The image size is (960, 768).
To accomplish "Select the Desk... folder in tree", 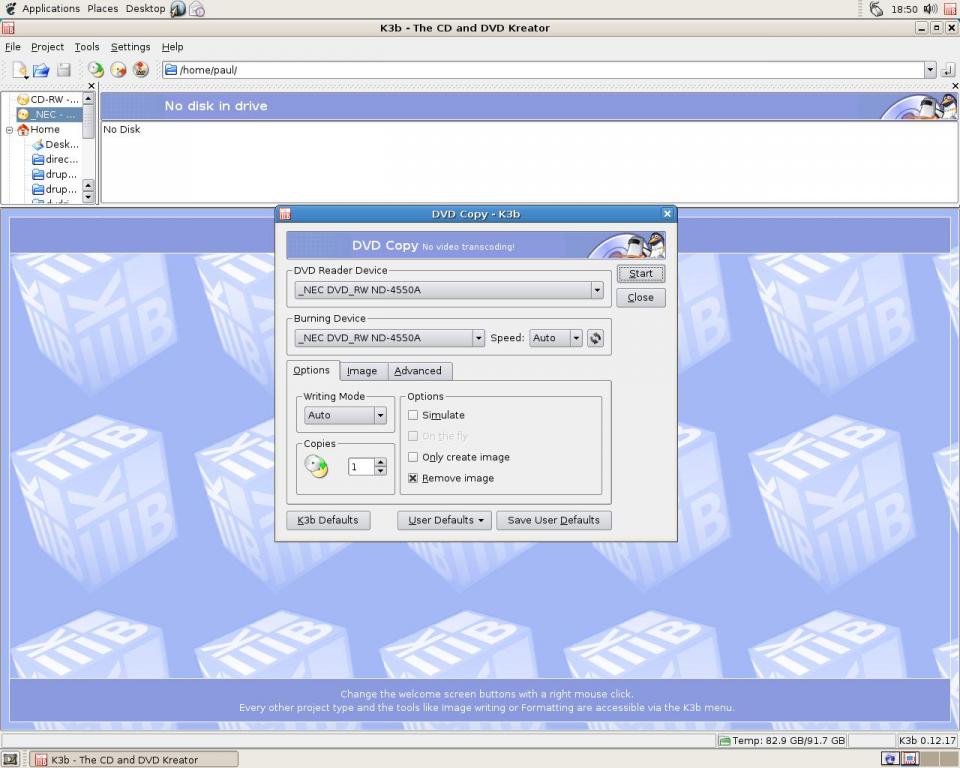I will pyautogui.click(x=56, y=145).
